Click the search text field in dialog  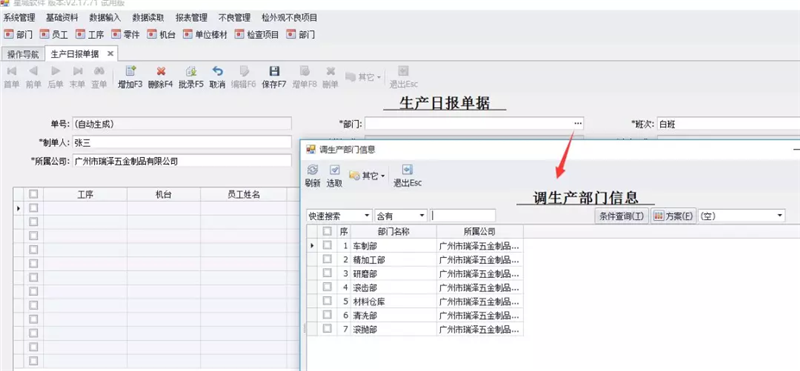coord(462,216)
